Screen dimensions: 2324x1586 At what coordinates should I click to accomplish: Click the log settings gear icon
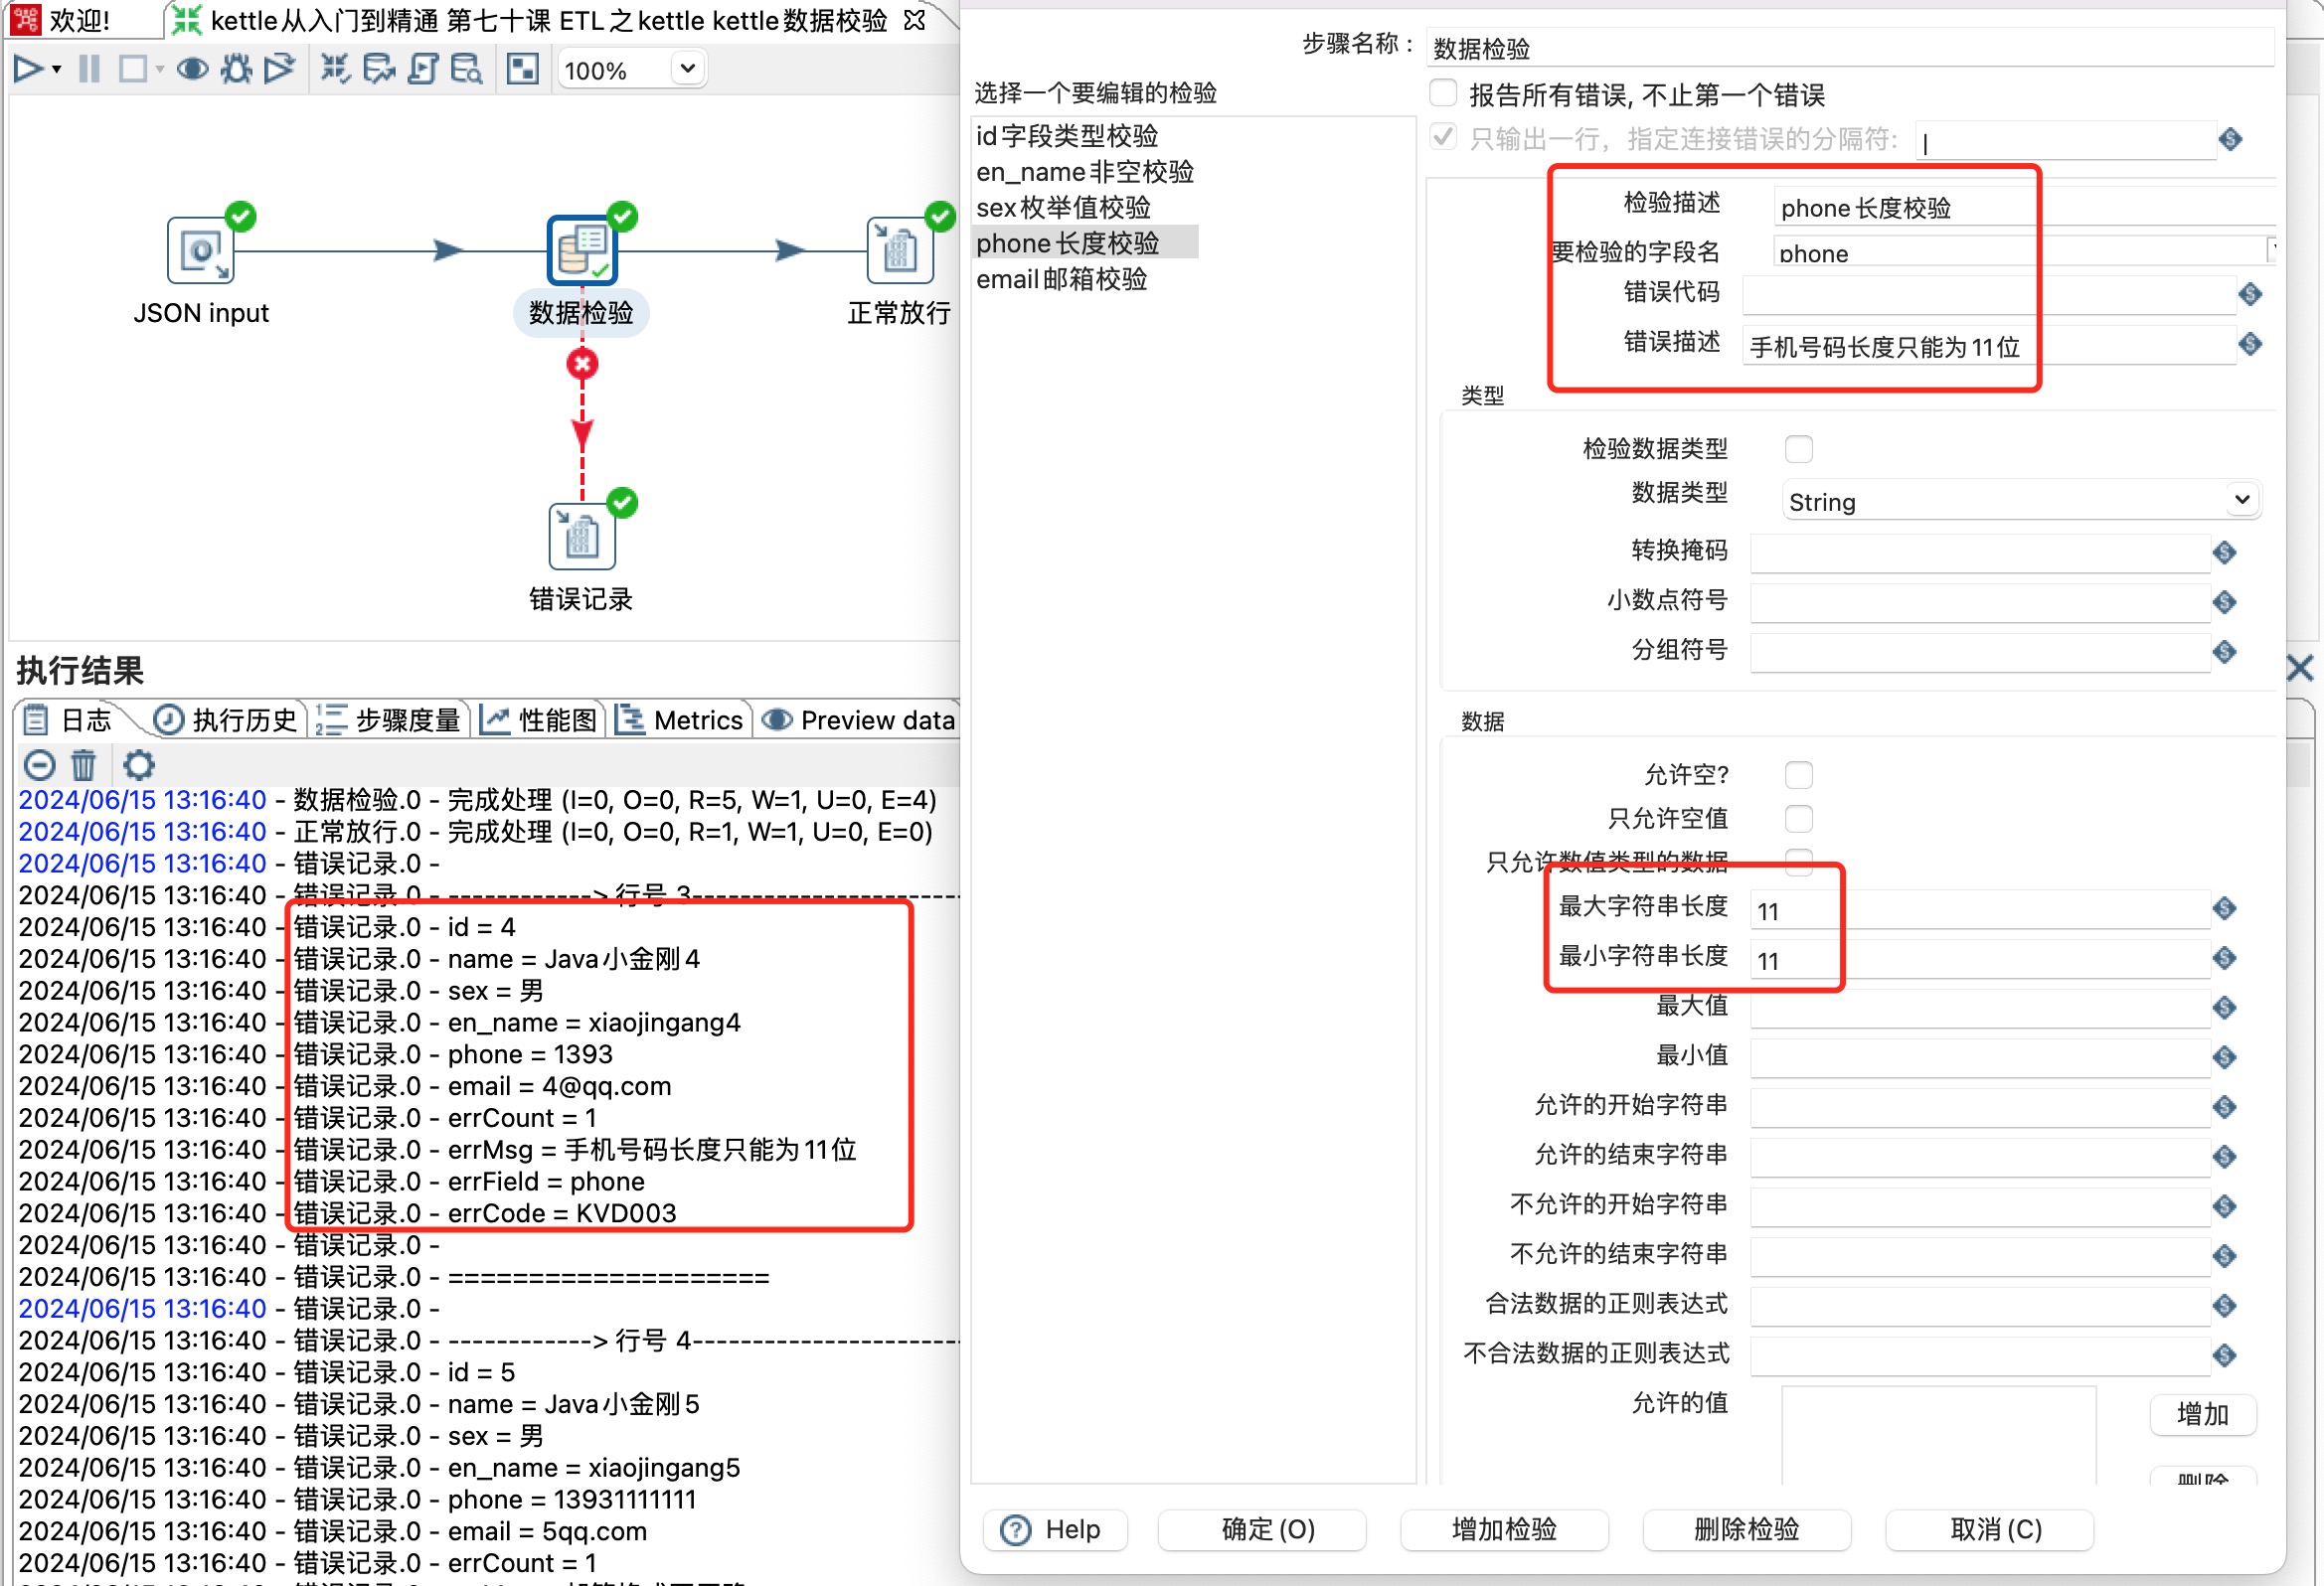139,766
